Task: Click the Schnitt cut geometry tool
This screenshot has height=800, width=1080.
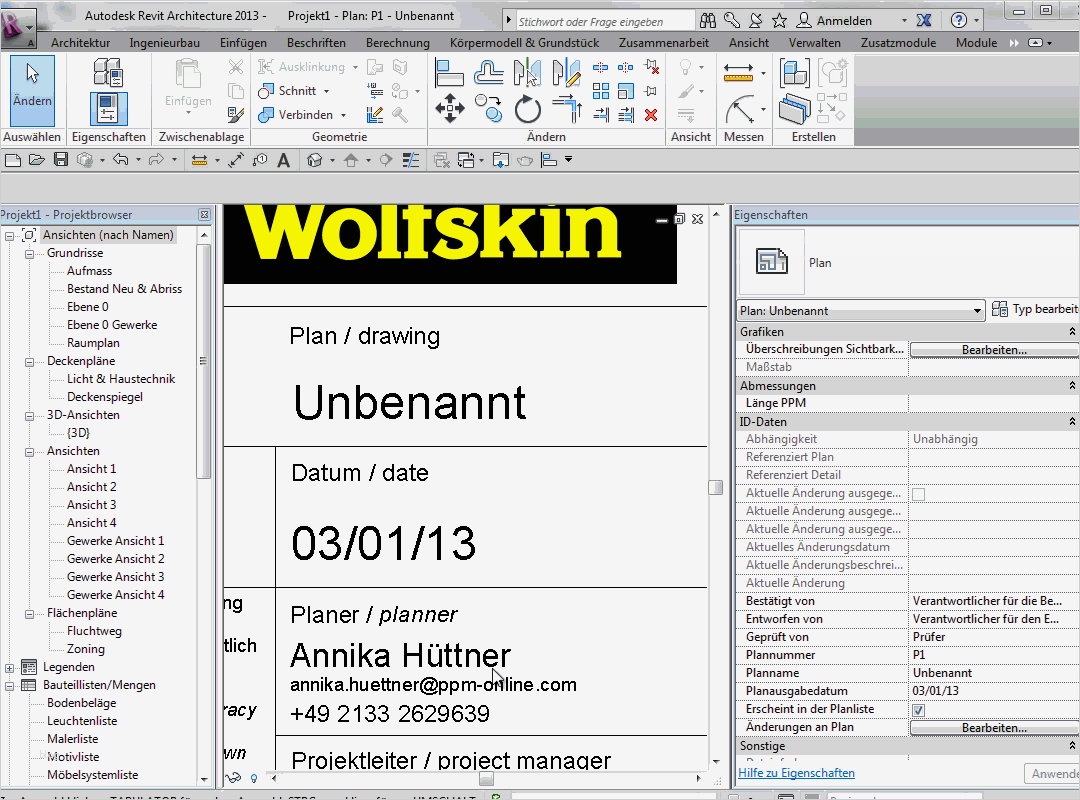Action: pos(287,91)
